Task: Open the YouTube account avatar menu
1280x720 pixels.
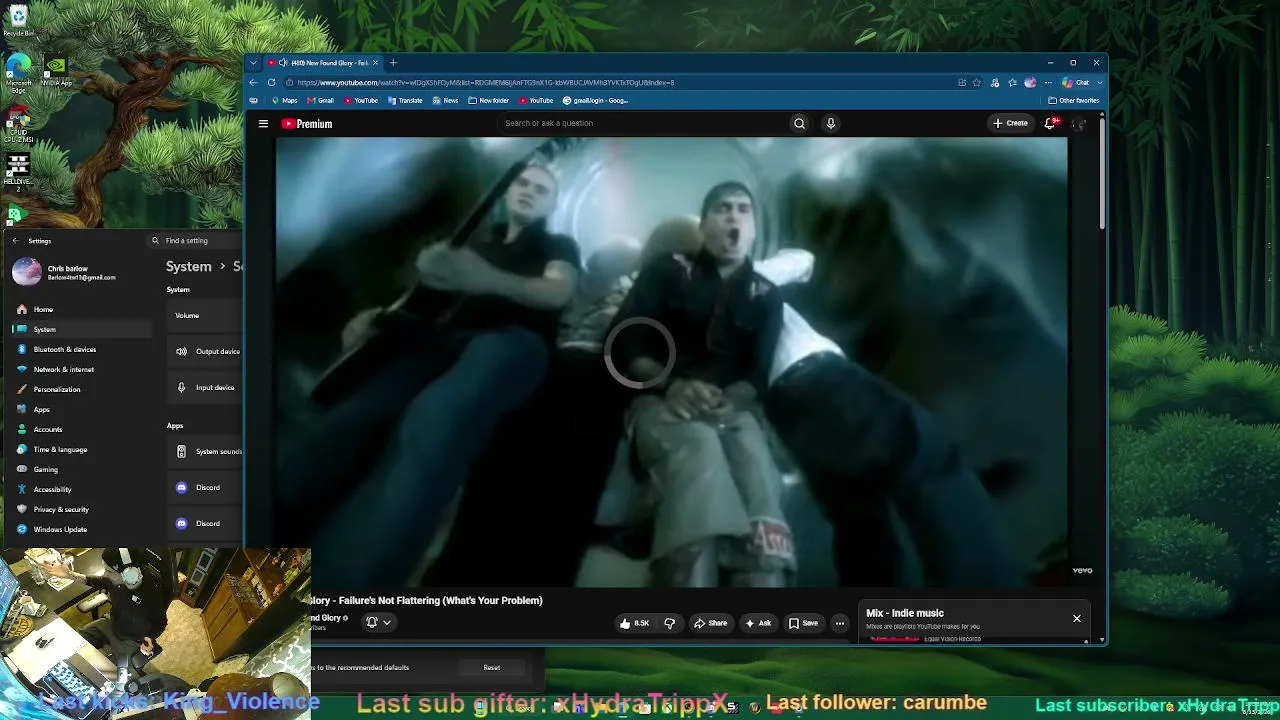Action: tap(1078, 123)
